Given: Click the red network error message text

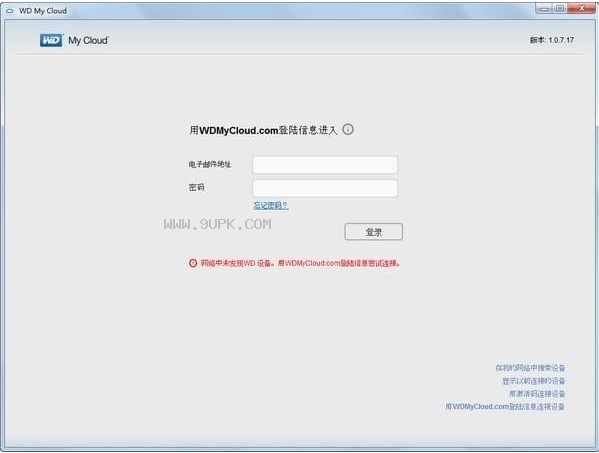Looking at the screenshot, I should point(300,263).
